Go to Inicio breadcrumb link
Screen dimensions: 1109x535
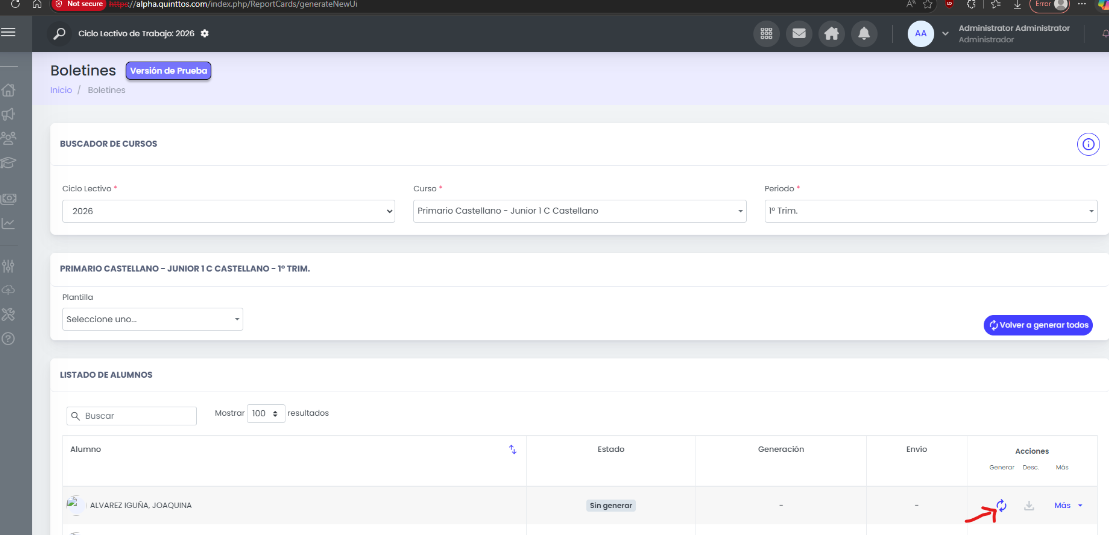[x=61, y=90]
